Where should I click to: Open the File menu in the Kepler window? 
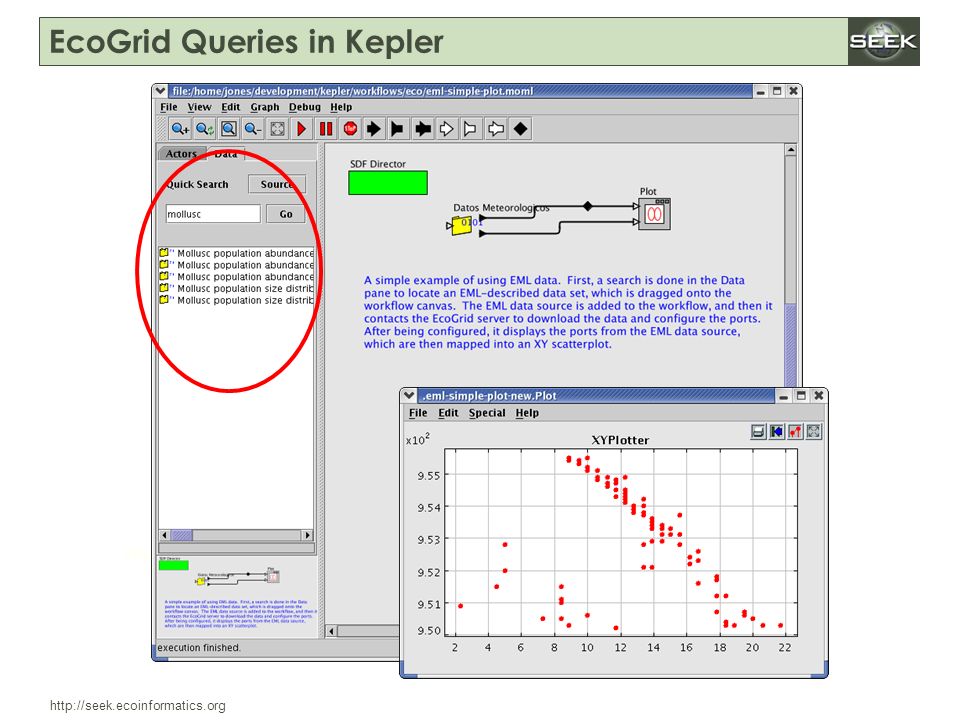click(x=169, y=107)
